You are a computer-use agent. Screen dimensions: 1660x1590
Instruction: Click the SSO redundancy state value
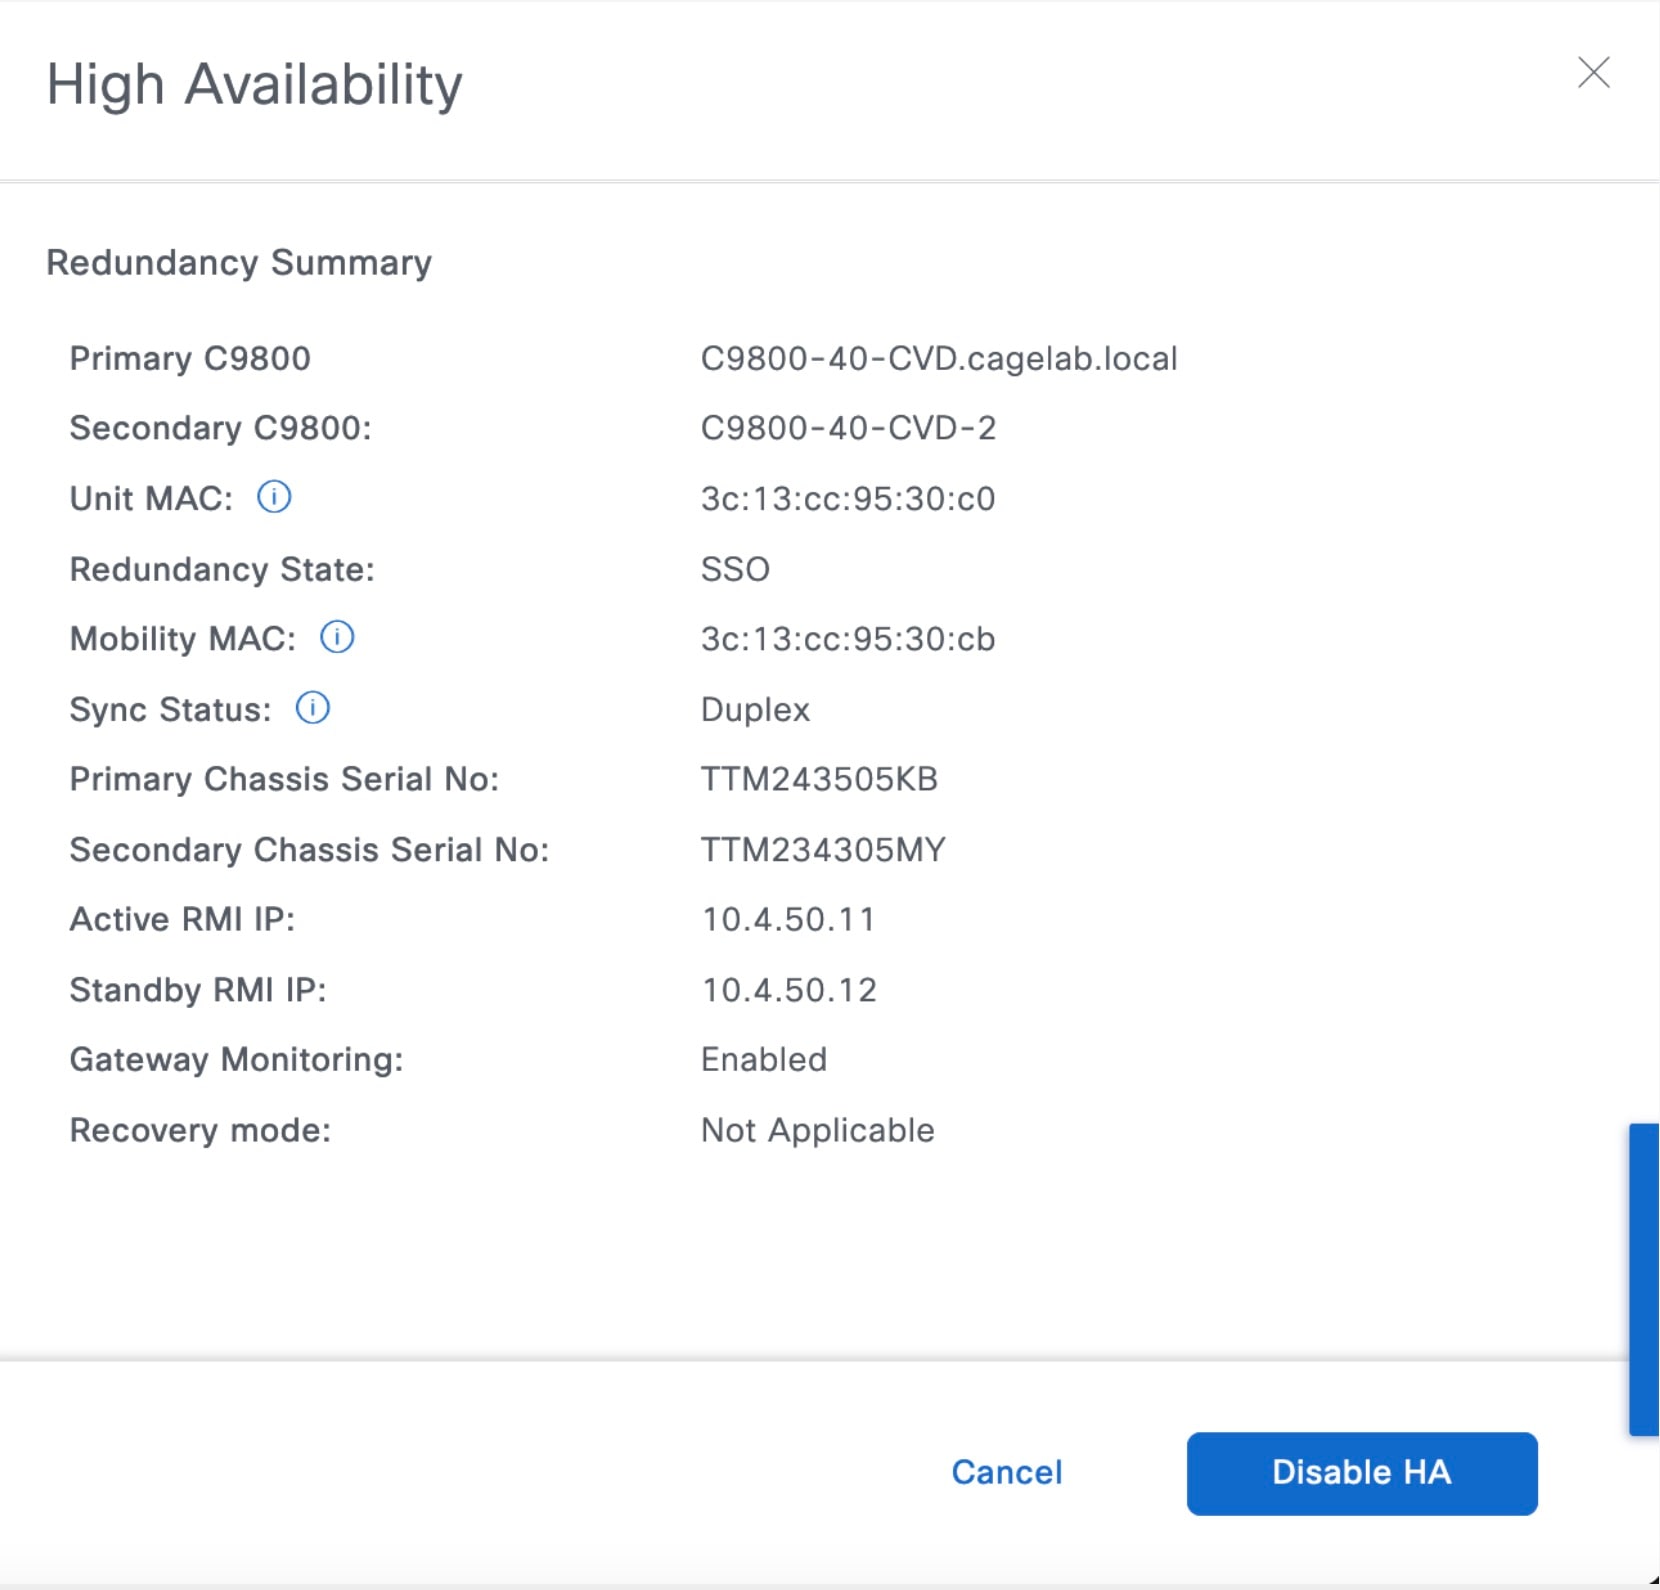tap(735, 569)
